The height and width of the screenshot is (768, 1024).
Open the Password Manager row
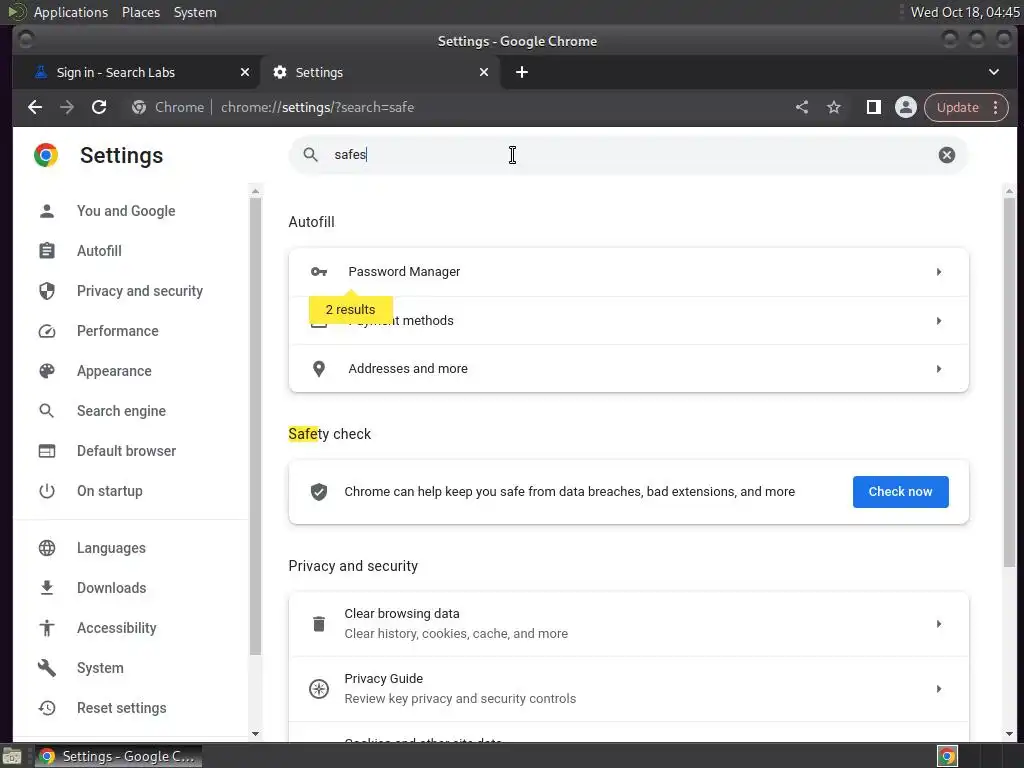click(x=628, y=272)
